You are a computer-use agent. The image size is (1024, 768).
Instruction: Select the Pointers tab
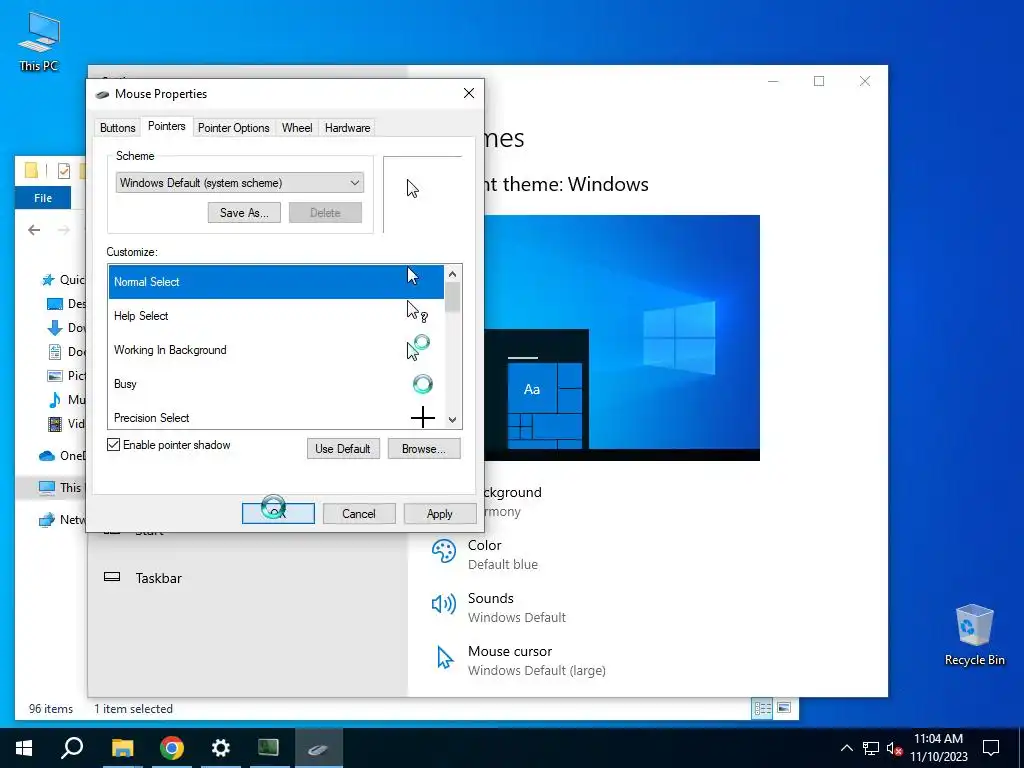click(167, 126)
